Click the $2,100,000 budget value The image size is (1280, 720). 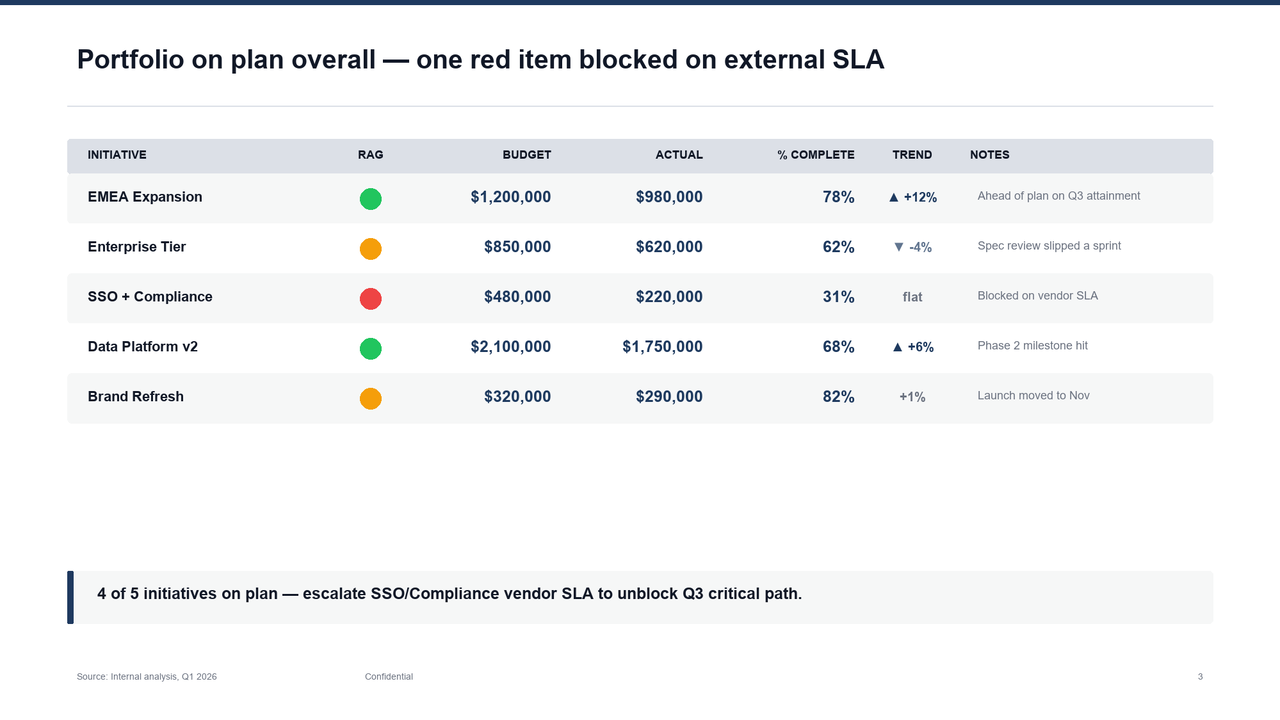click(511, 347)
